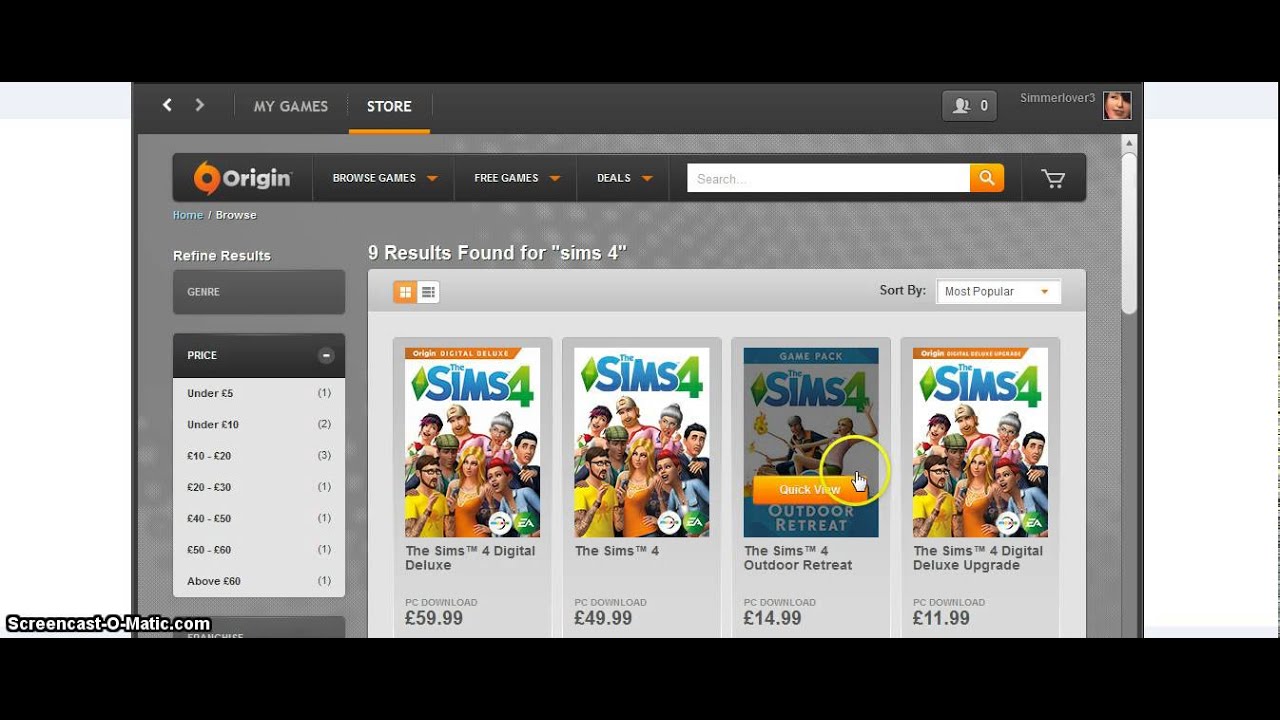
Task: Select the Store tab
Action: click(x=389, y=106)
